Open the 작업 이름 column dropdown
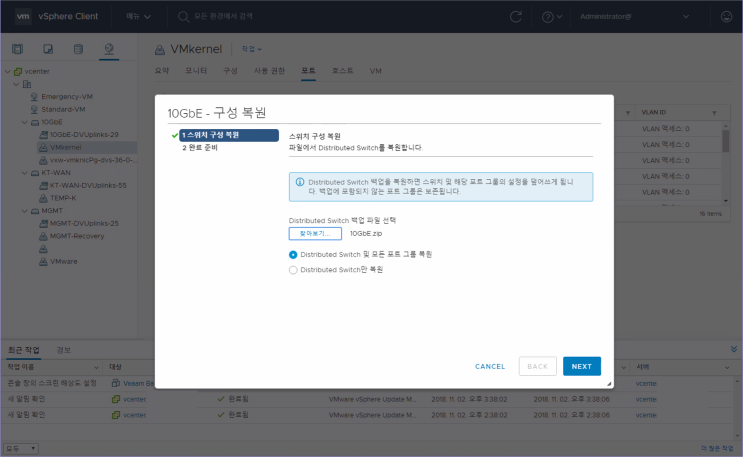This screenshot has width=743, height=457. click(x=96, y=367)
